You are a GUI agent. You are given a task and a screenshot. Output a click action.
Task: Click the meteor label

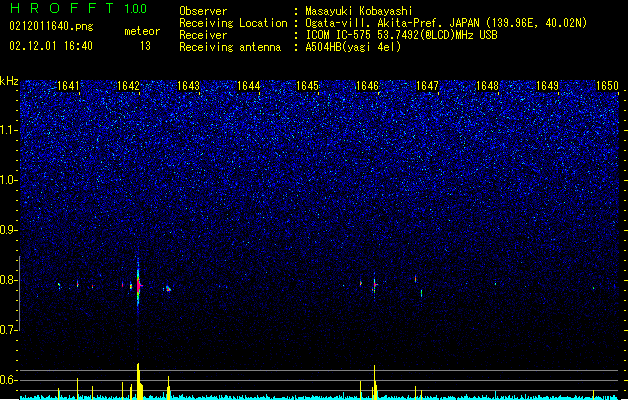coord(142,31)
